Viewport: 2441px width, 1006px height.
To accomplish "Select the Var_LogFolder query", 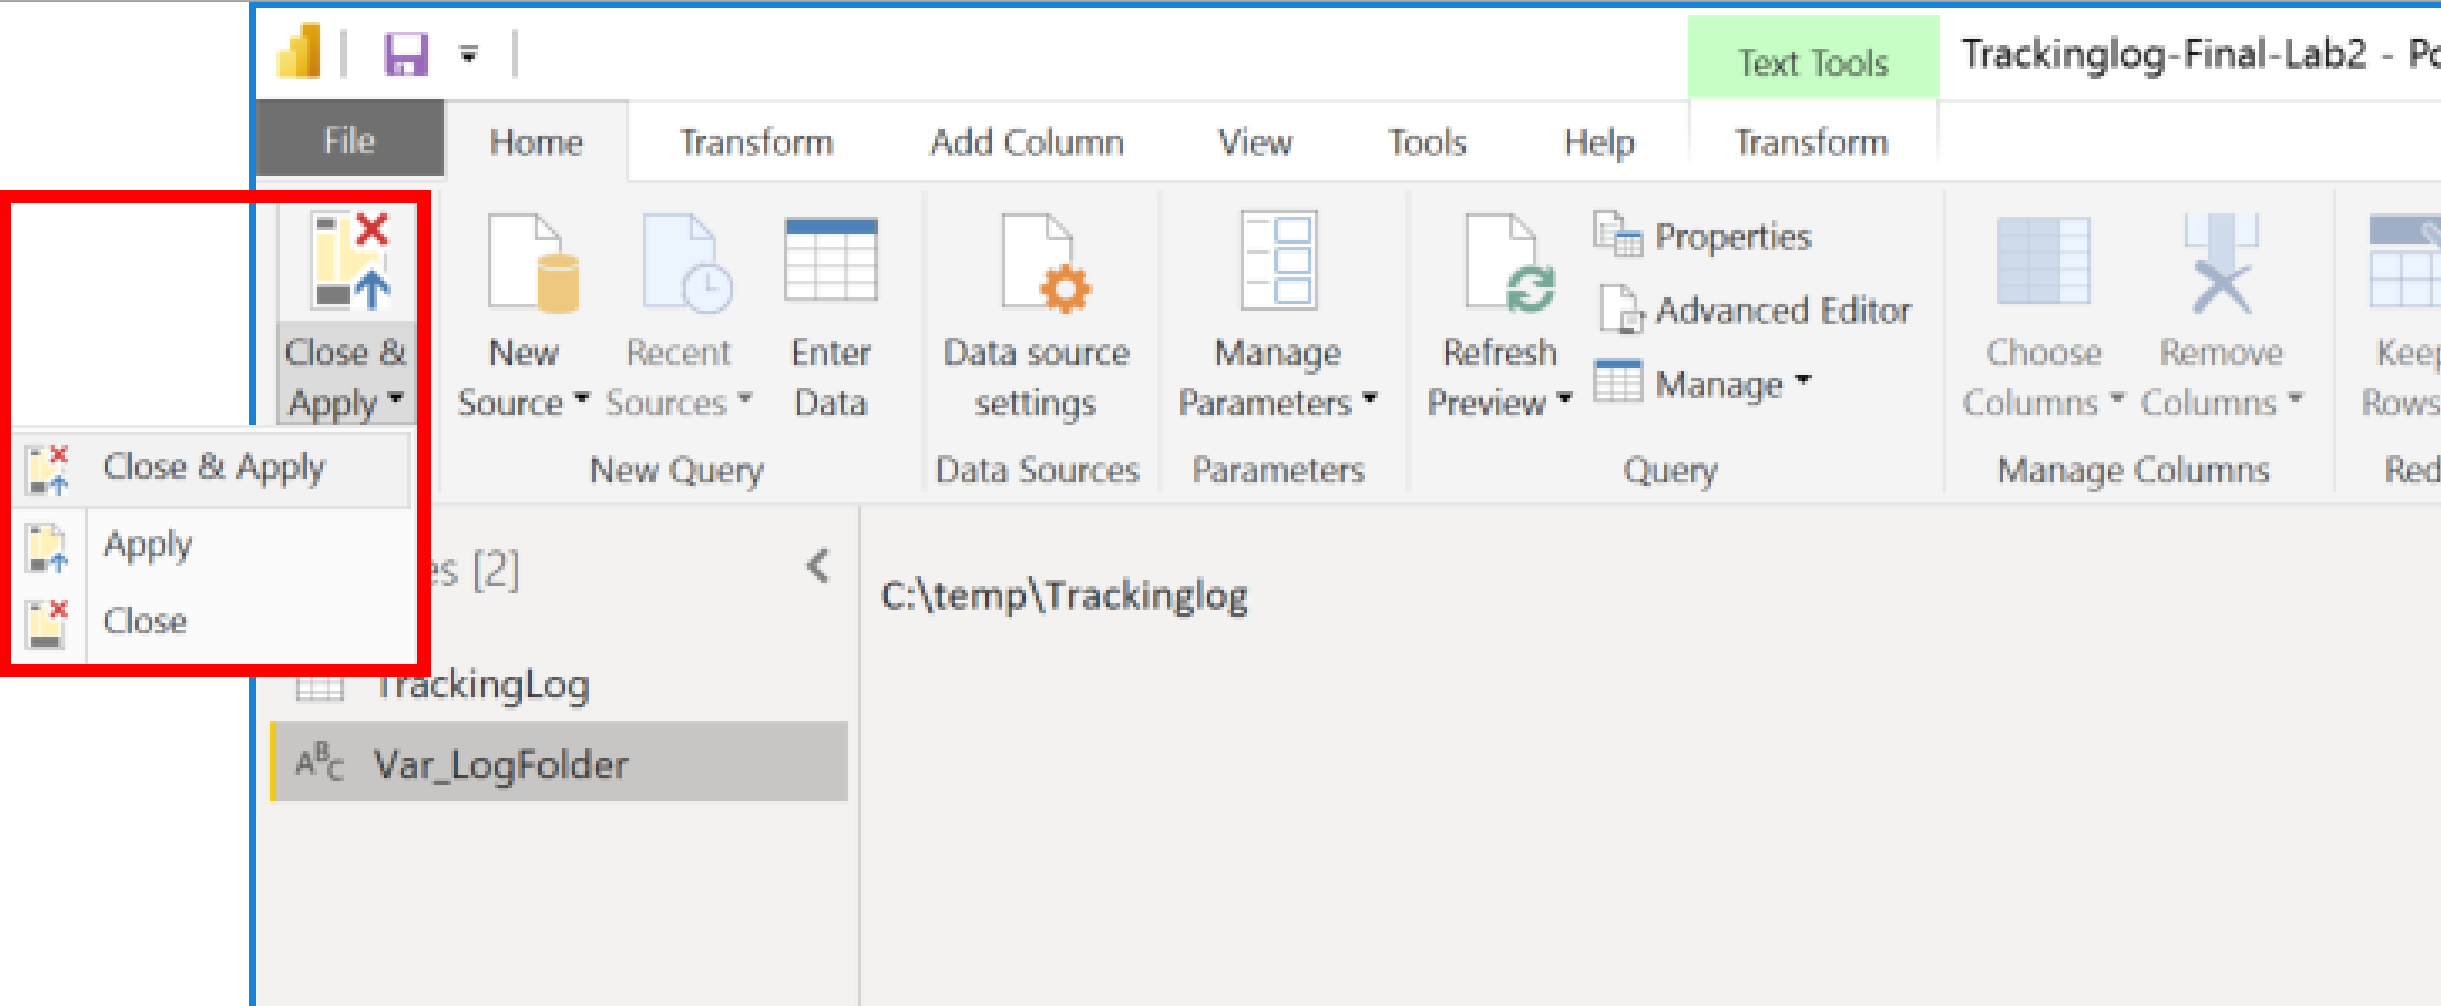I will 502,763.
